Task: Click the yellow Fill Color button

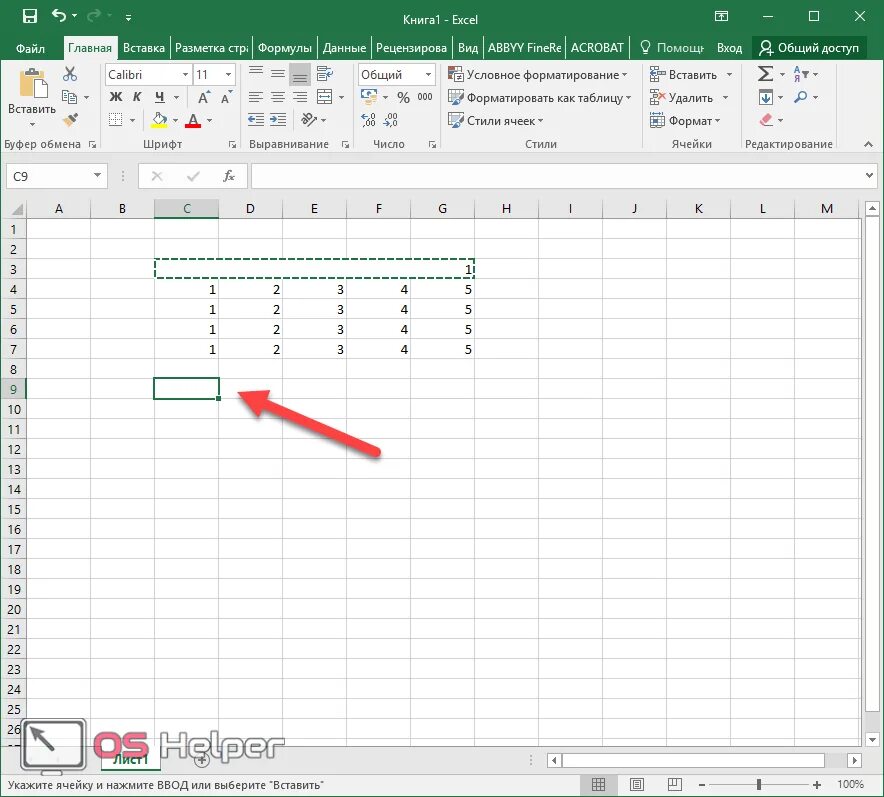Action: (x=160, y=119)
